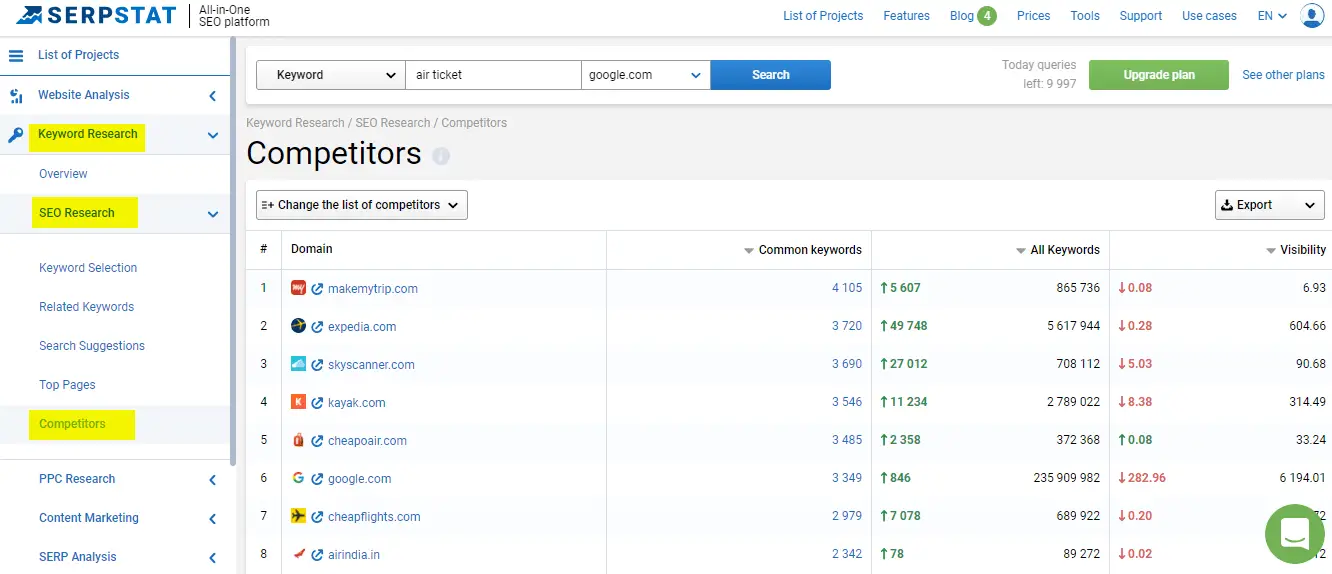Expand the SERP Analysis chevron
Screen dimensions: 1332x574
[x=212, y=558]
